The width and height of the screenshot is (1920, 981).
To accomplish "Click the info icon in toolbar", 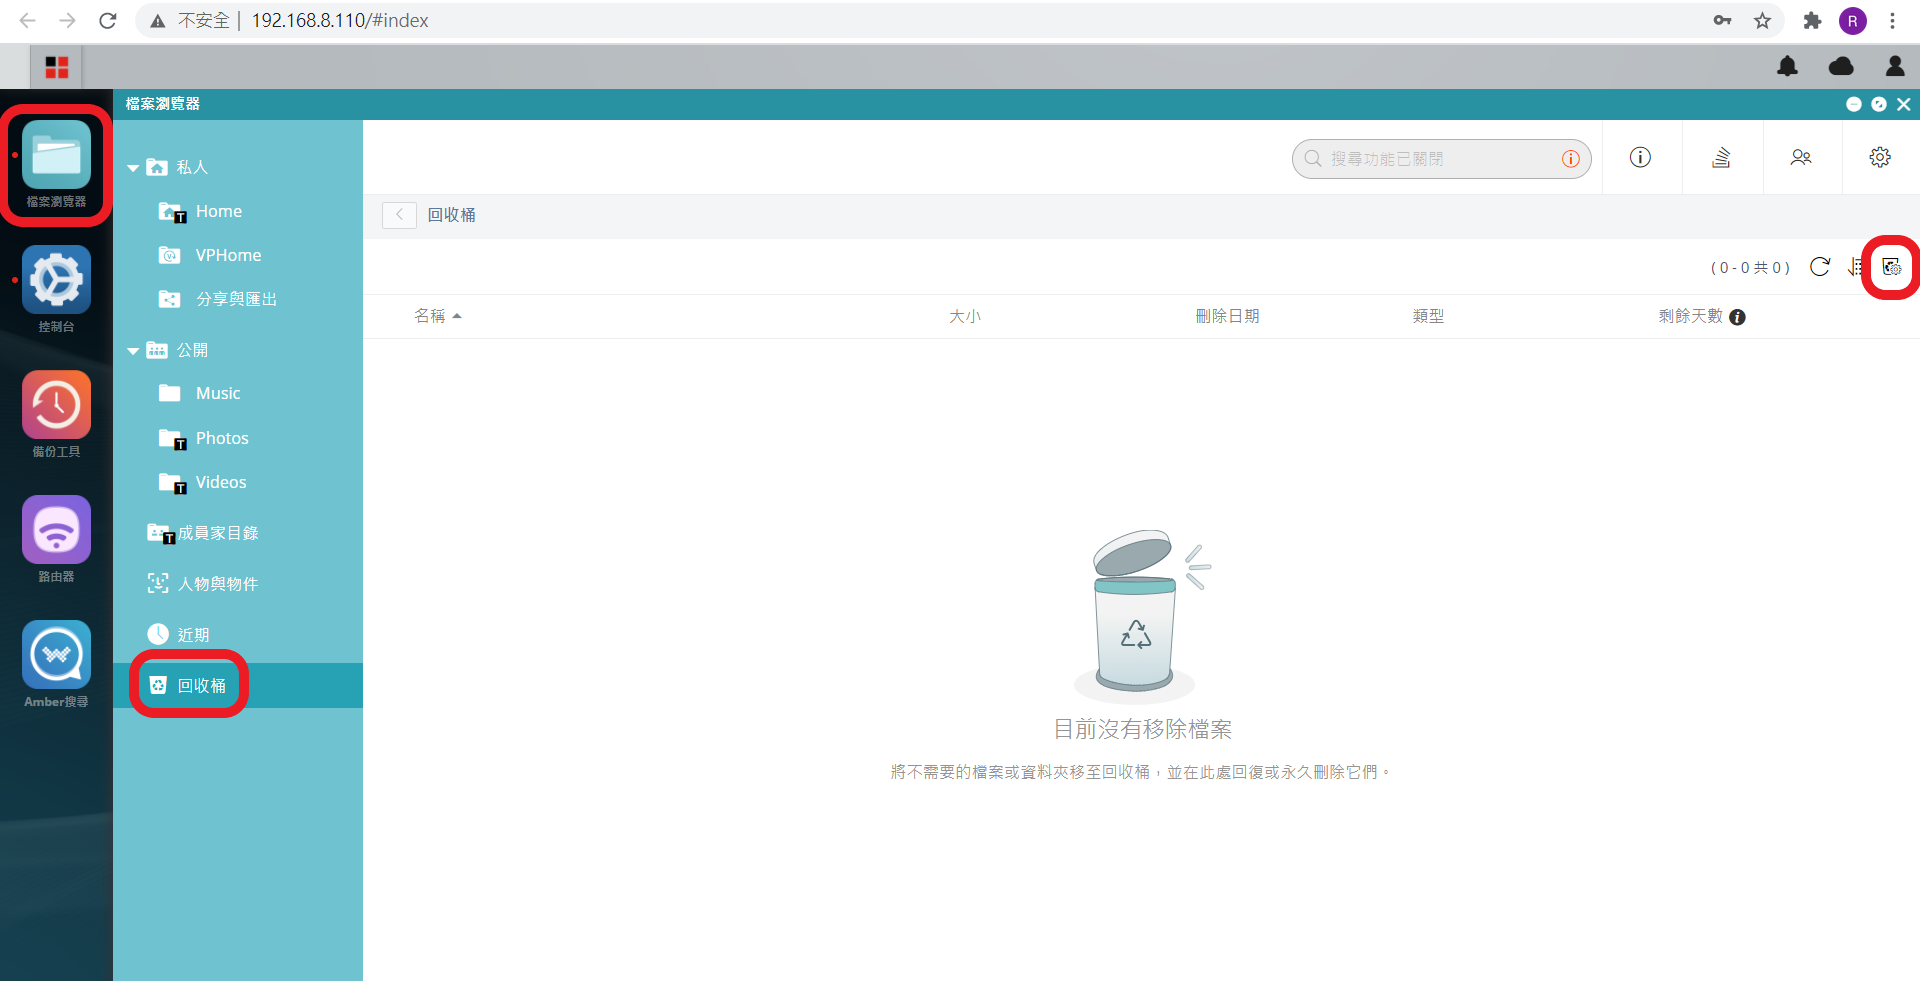I will (1640, 157).
